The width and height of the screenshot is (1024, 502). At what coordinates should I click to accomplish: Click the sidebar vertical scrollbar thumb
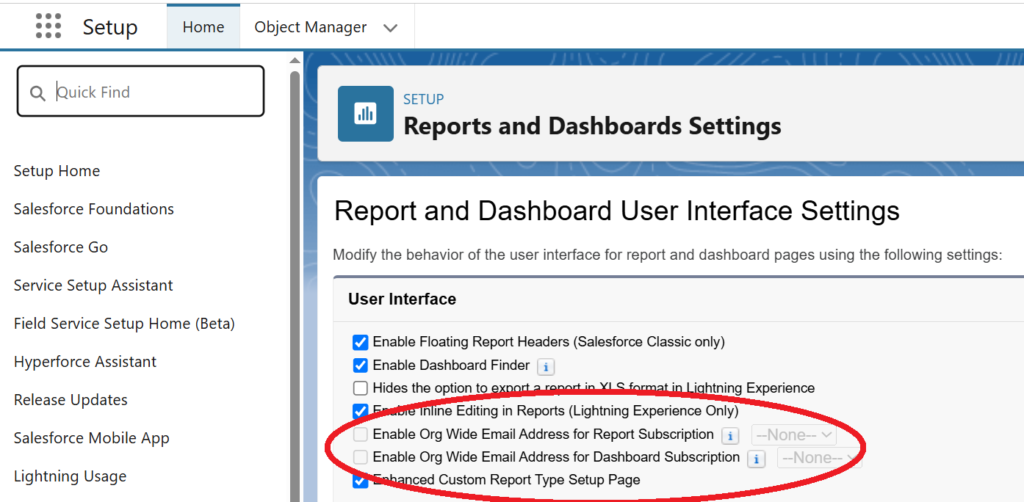coord(295,285)
